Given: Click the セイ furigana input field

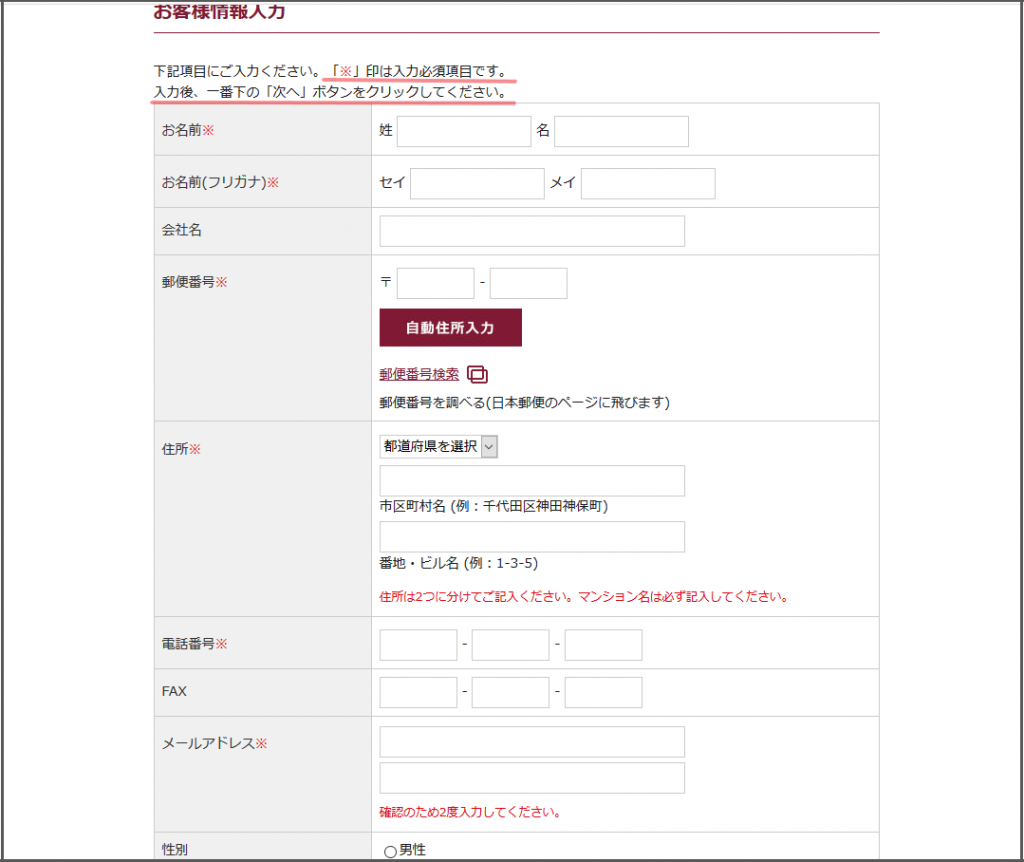Looking at the screenshot, I should 477,184.
